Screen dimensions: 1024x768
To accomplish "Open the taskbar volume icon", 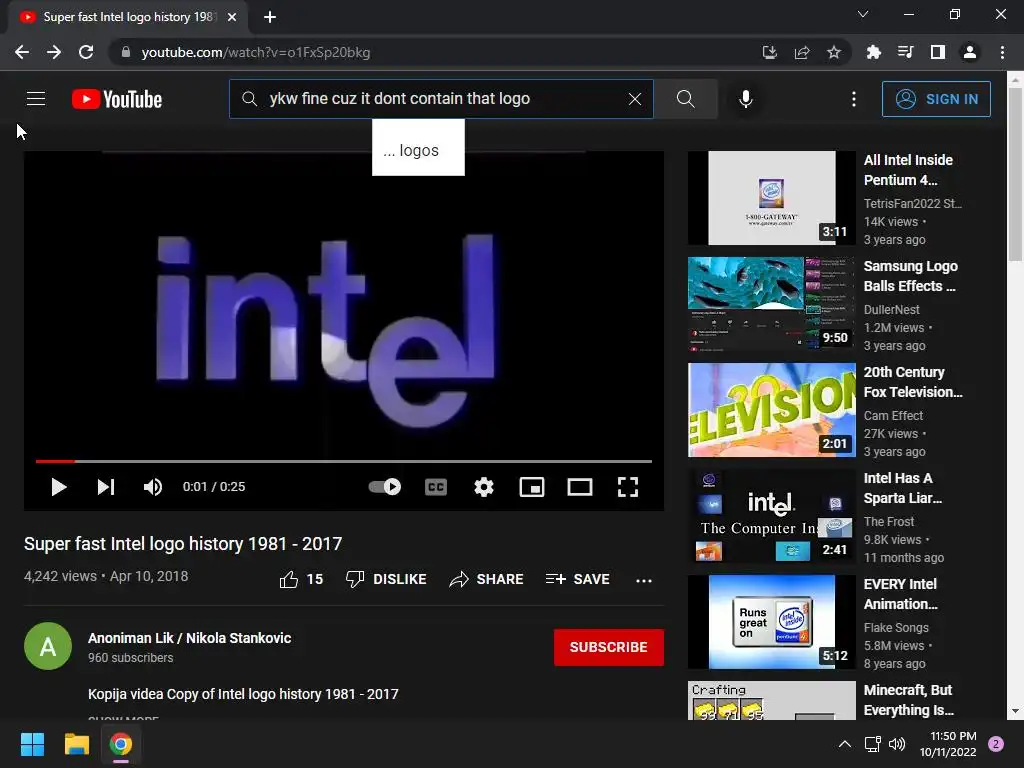I will pos(897,744).
